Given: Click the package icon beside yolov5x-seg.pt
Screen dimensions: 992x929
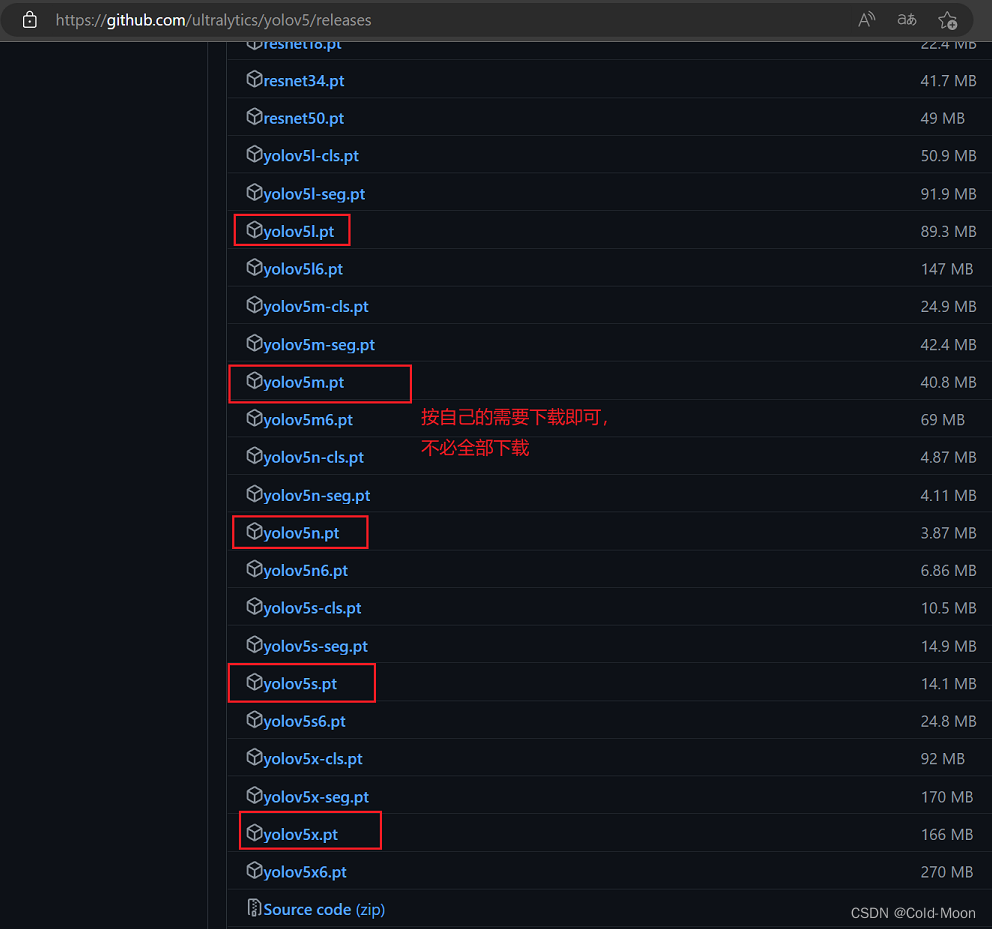Looking at the screenshot, I should pyautogui.click(x=254, y=794).
